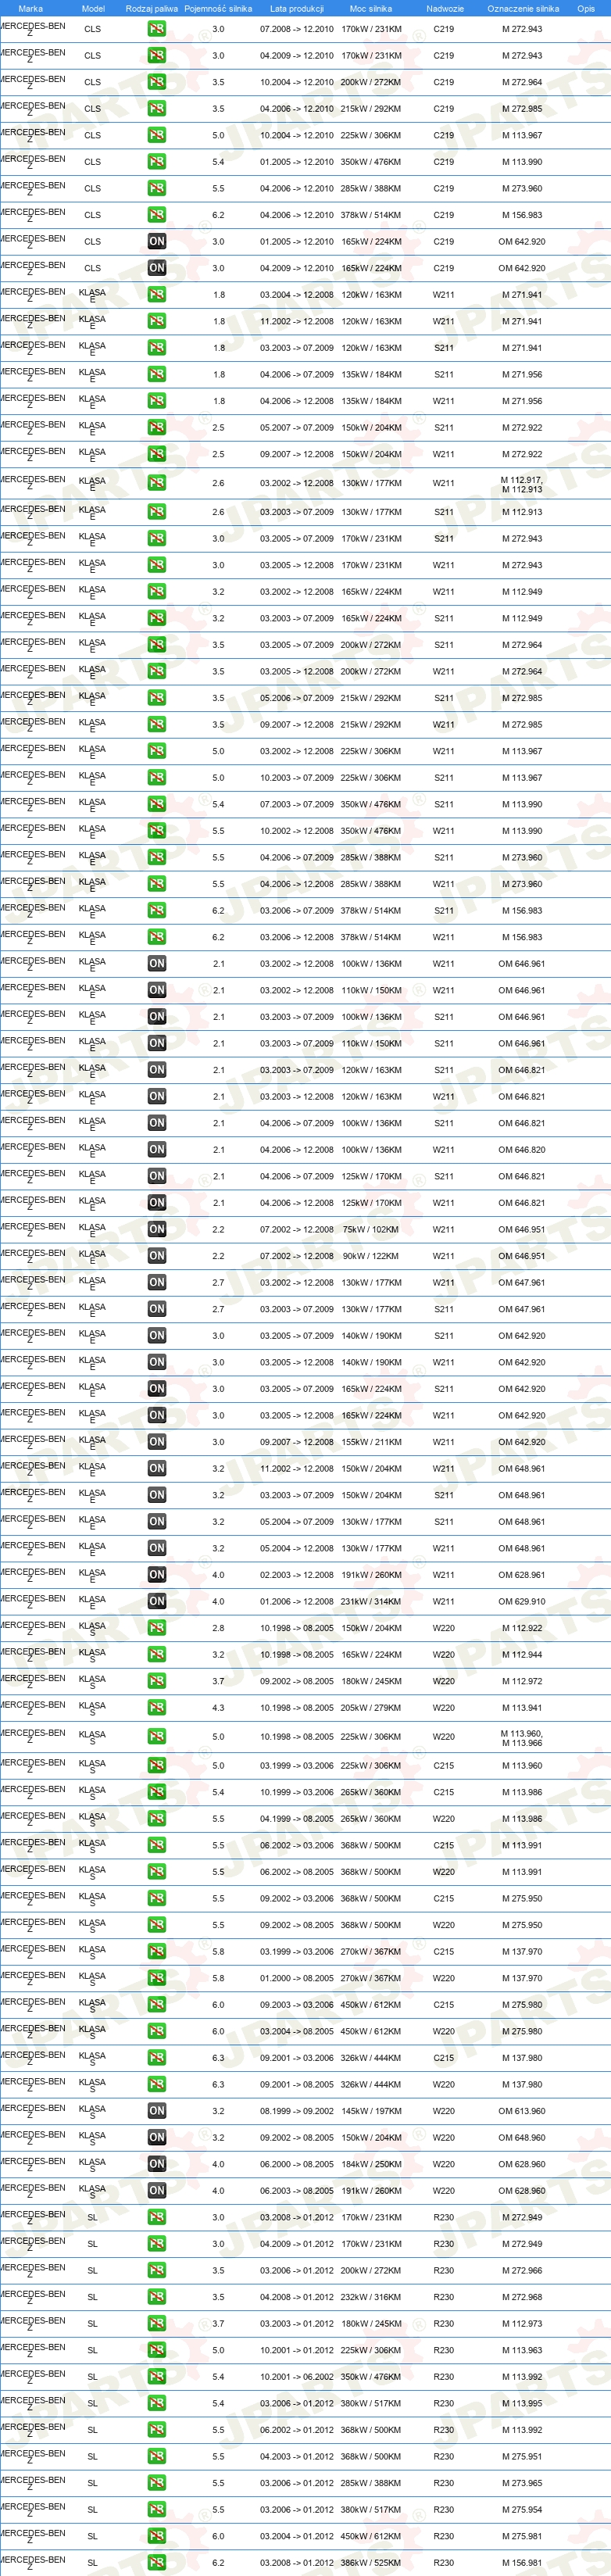Click the diesel ON icon in the OM 628.961 row
This screenshot has width=611, height=2576.
[157, 1575]
